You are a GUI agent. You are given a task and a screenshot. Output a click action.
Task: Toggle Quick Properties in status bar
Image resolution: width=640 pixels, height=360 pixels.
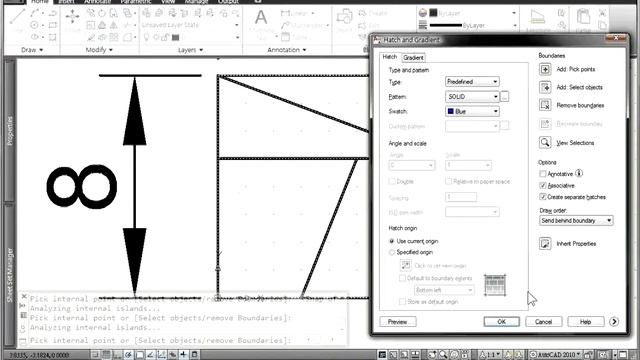coord(194,354)
